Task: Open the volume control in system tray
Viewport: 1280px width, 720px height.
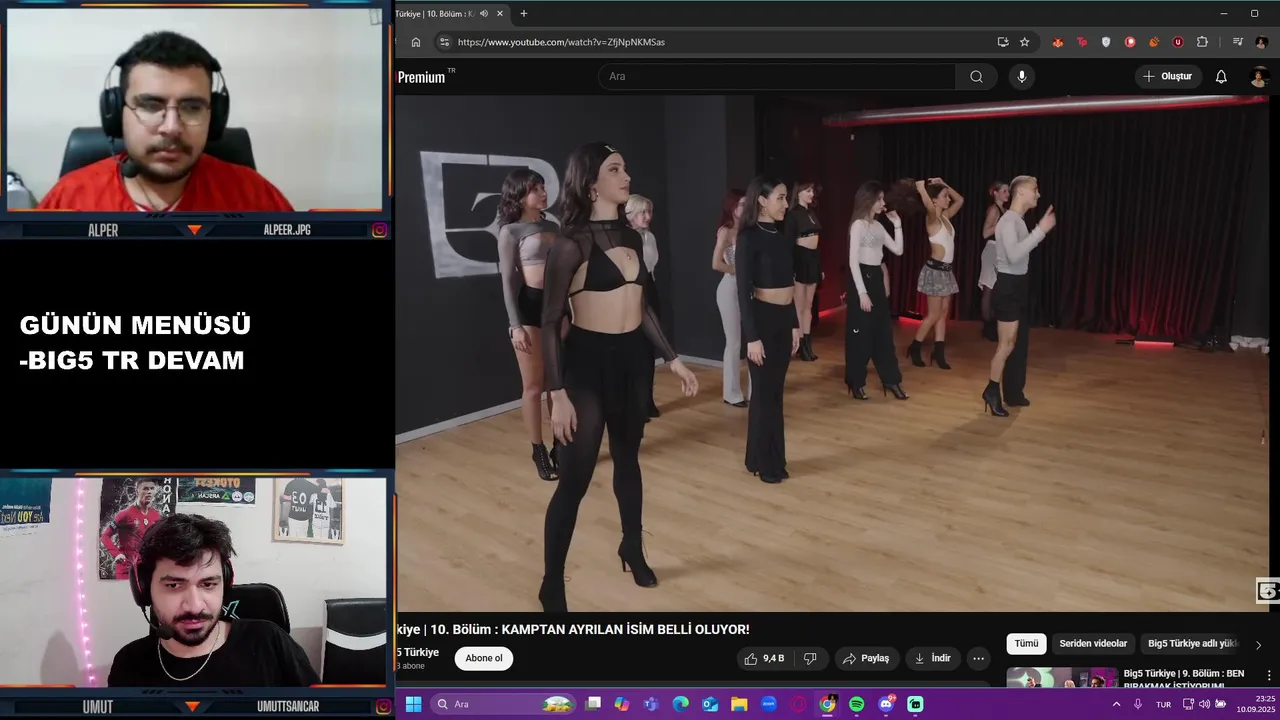Action: point(1204,704)
